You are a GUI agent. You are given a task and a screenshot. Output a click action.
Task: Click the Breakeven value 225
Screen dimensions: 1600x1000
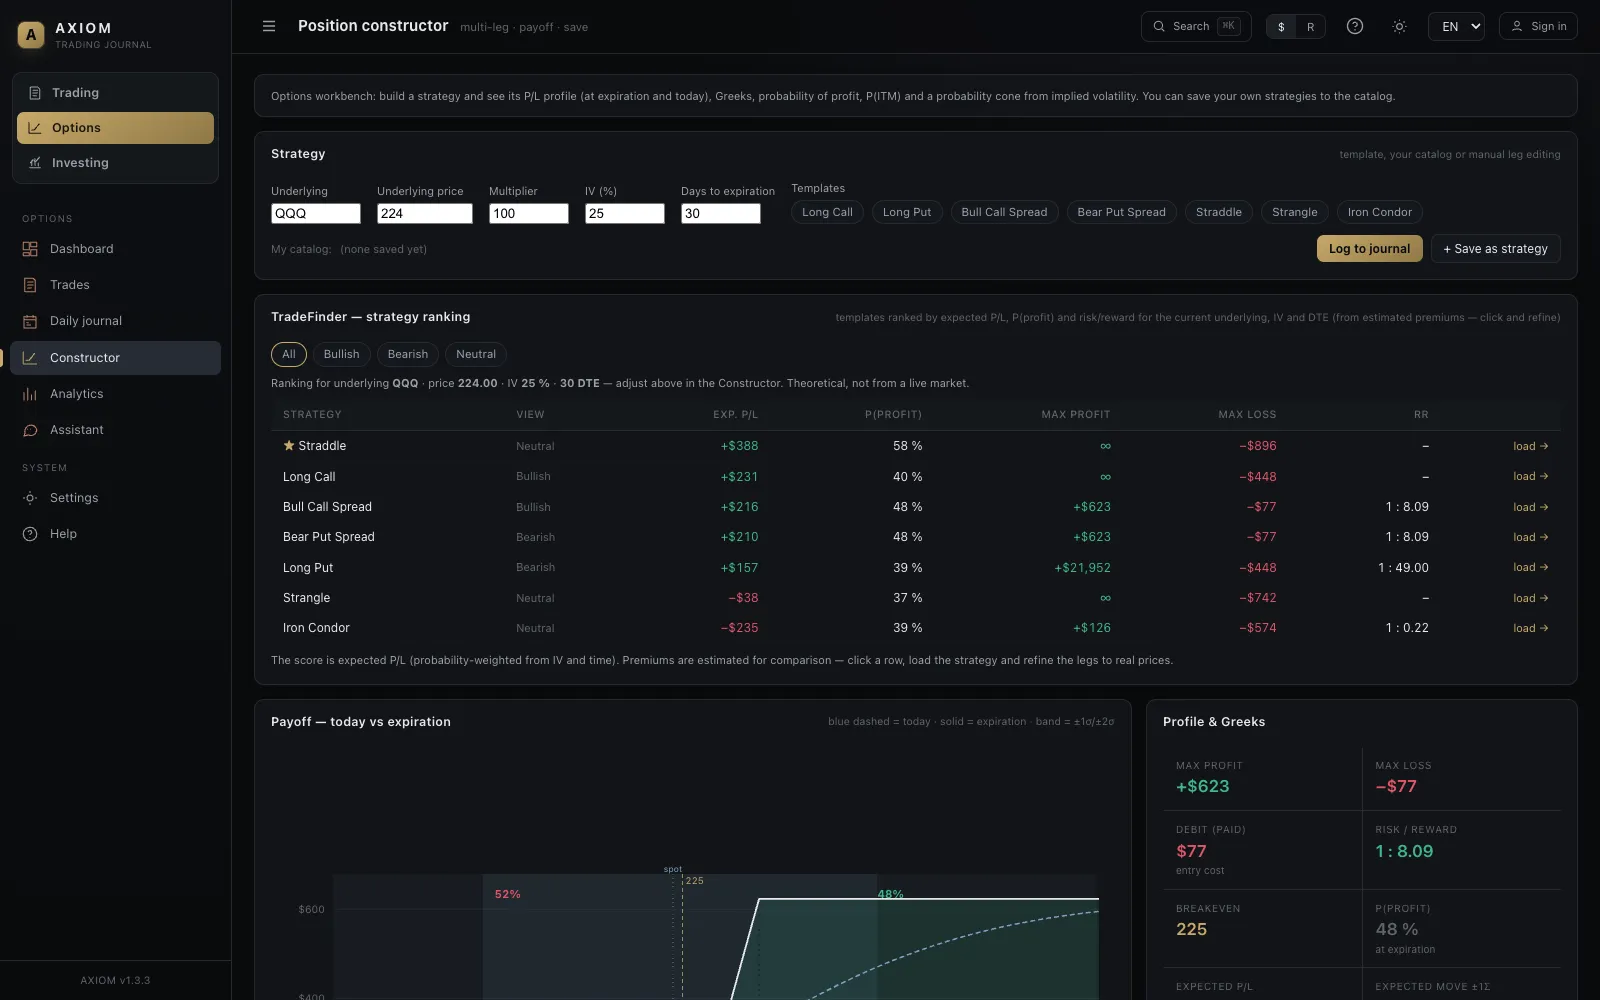(1191, 929)
